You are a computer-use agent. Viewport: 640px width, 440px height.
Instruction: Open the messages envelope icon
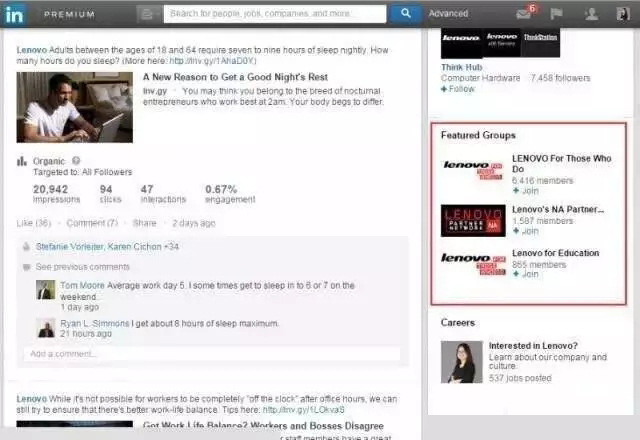[523, 14]
